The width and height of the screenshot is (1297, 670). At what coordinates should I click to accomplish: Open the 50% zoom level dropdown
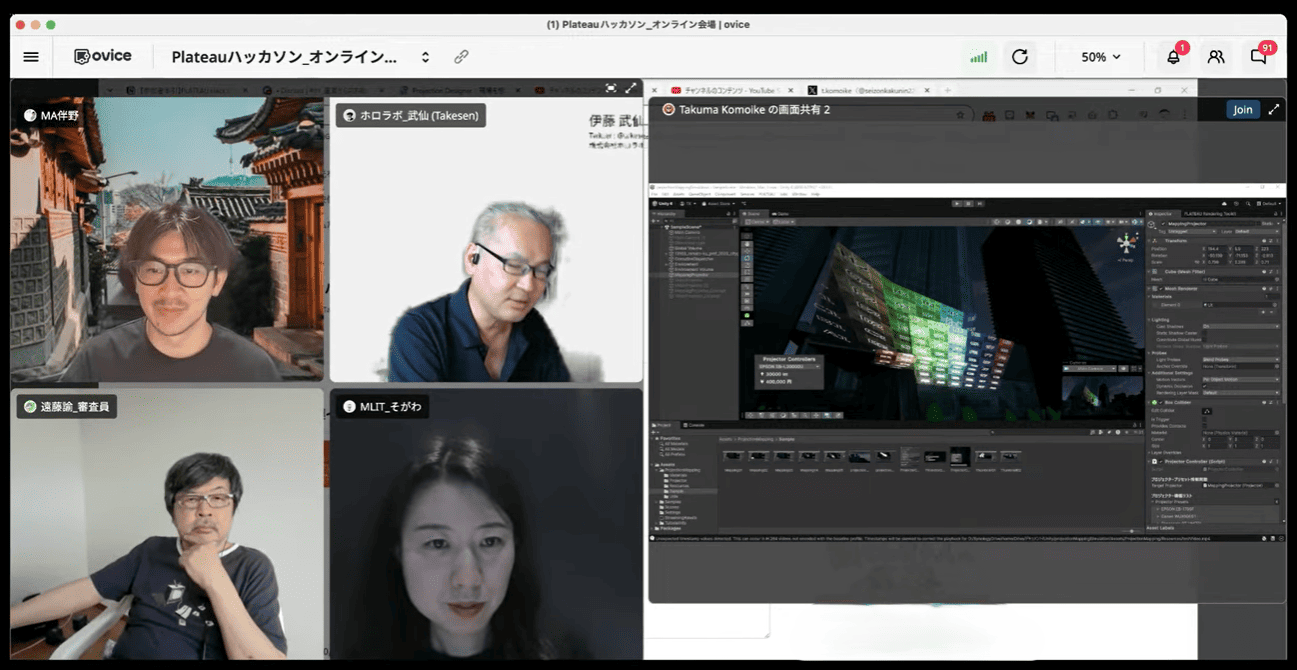(x=1100, y=57)
